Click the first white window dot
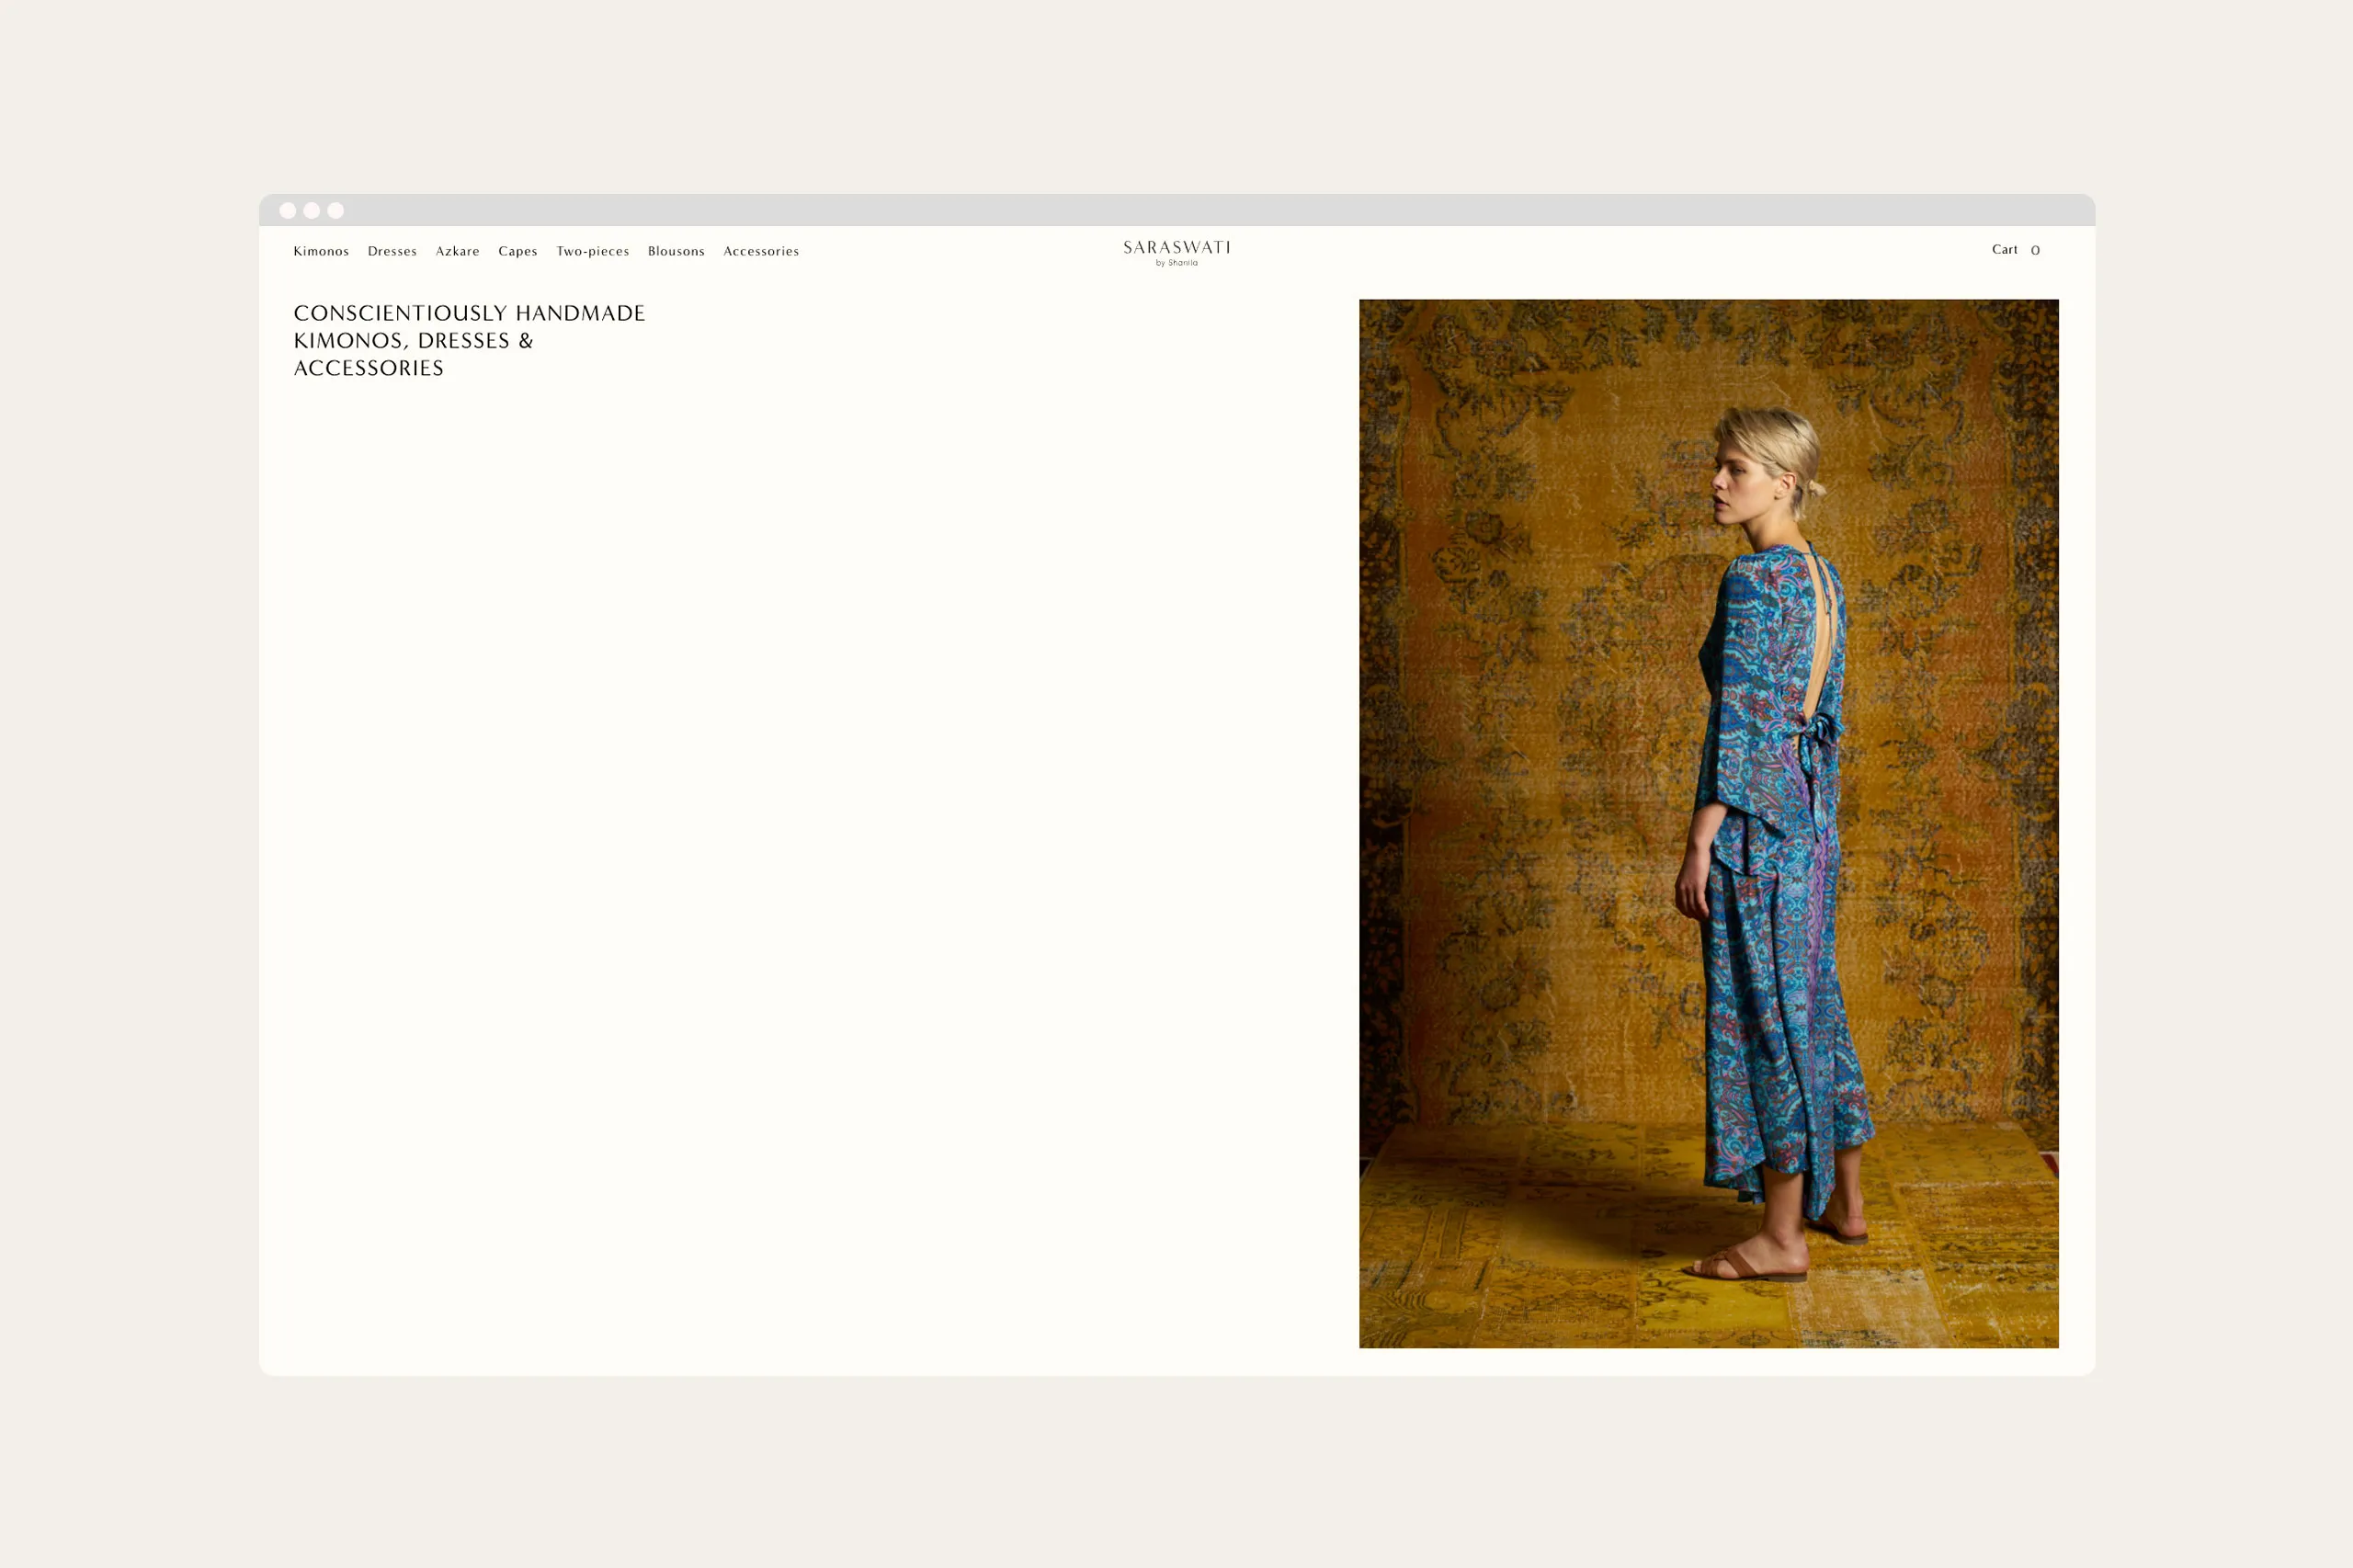 tap(288, 210)
